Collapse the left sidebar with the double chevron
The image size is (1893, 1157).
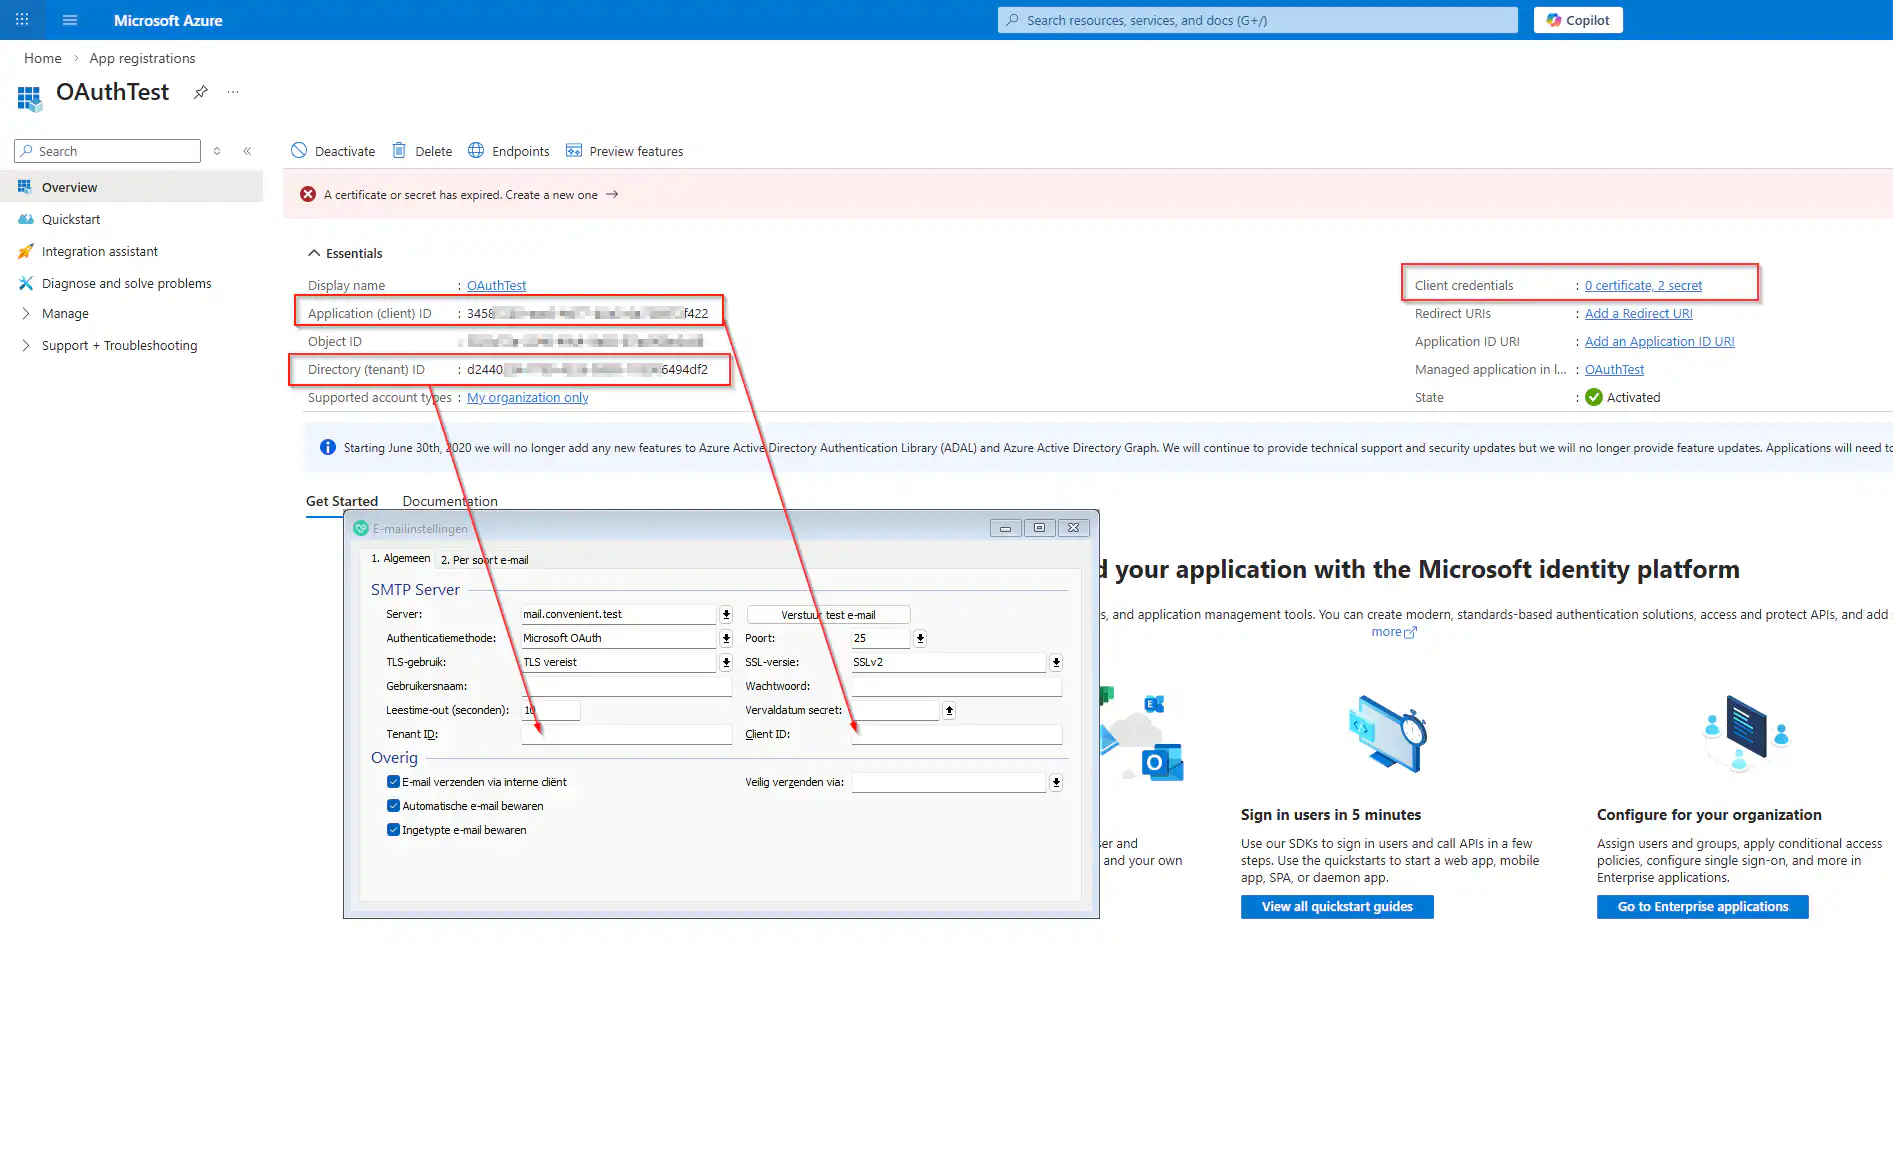pos(247,151)
